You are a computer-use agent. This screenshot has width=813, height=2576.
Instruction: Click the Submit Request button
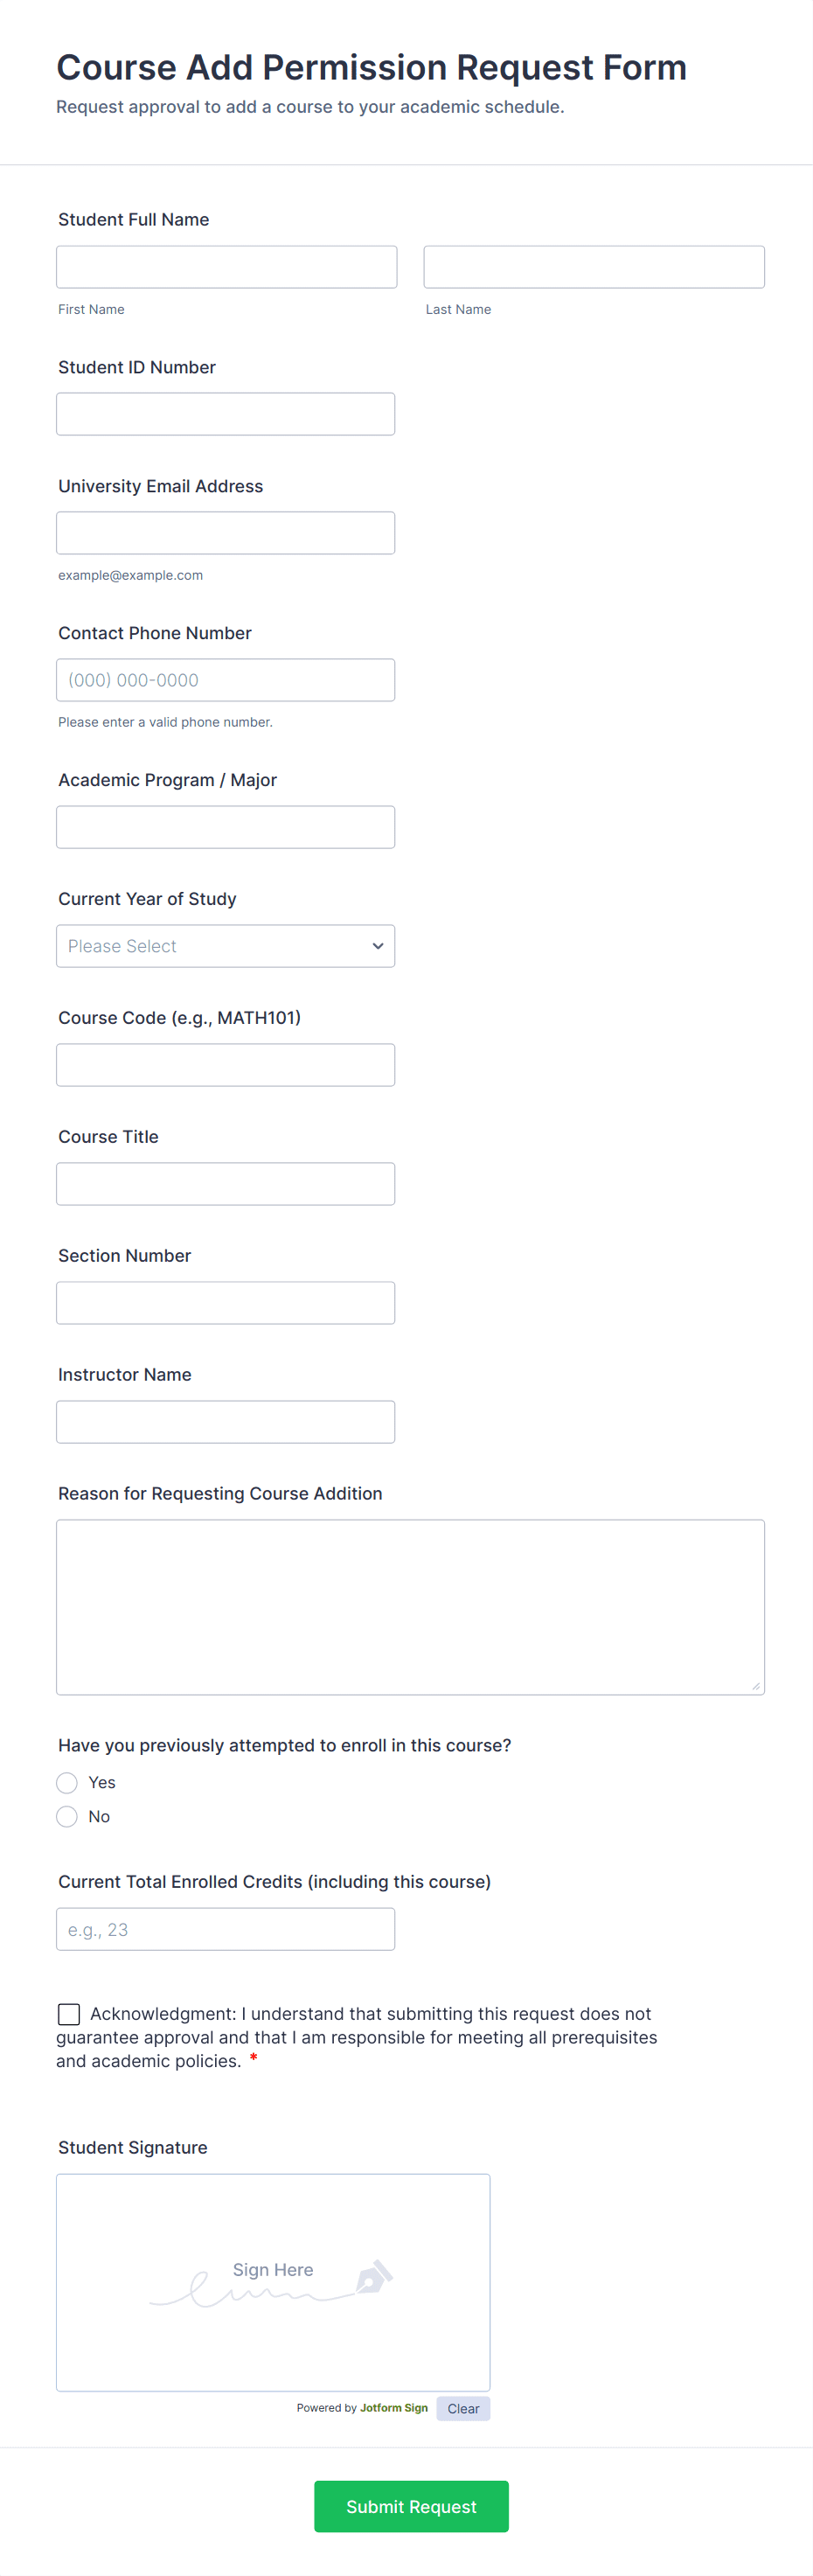click(x=411, y=2506)
